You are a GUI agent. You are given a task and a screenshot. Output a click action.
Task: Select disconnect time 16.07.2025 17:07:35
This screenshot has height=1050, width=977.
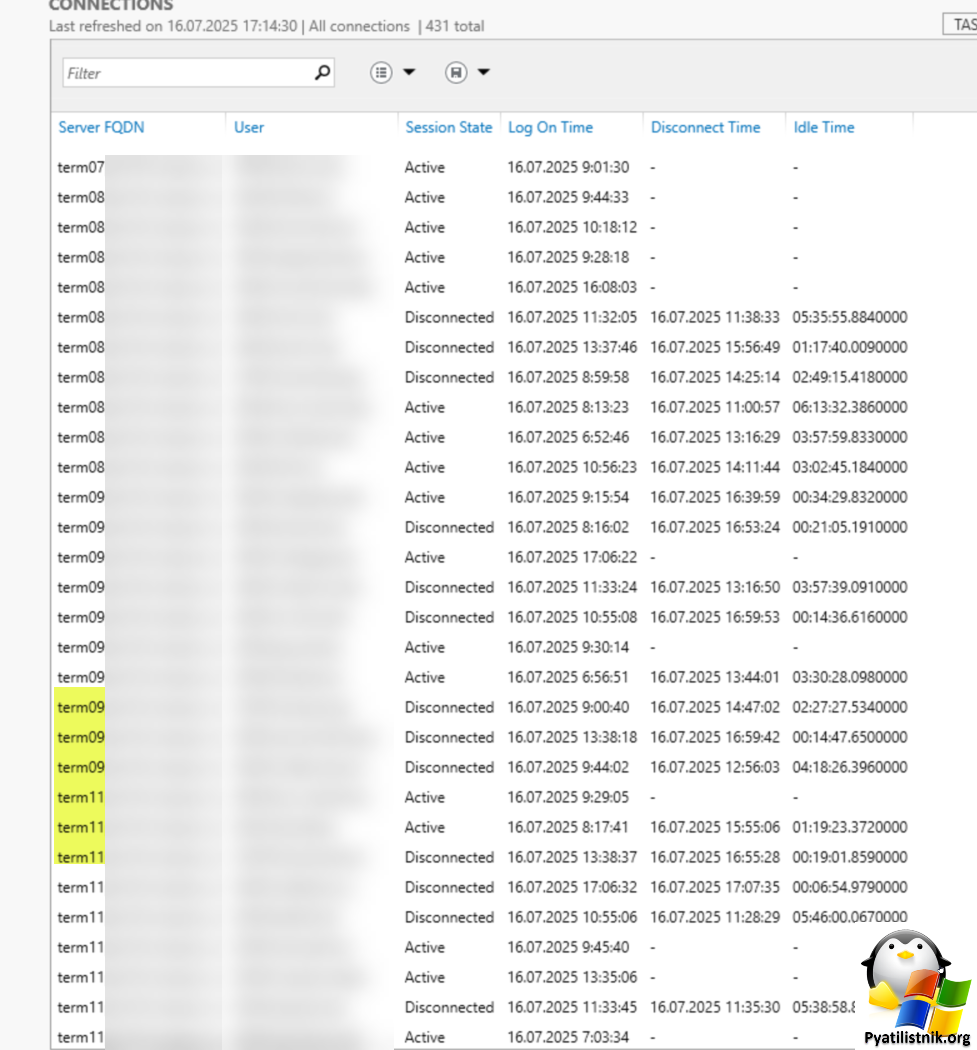coord(715,887)
